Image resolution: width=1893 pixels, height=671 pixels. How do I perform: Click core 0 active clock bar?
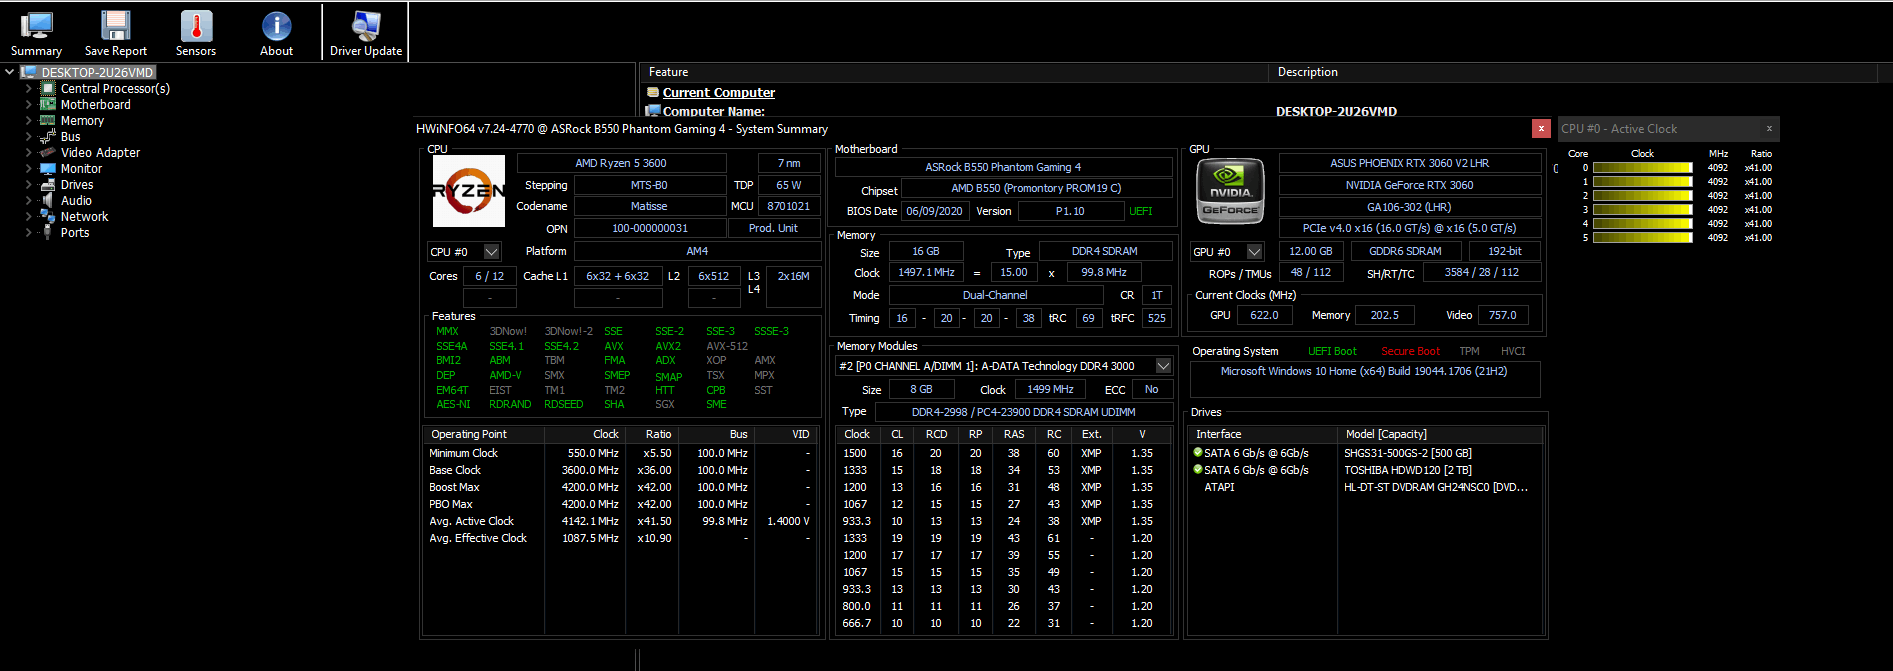tap(1642, 168)
